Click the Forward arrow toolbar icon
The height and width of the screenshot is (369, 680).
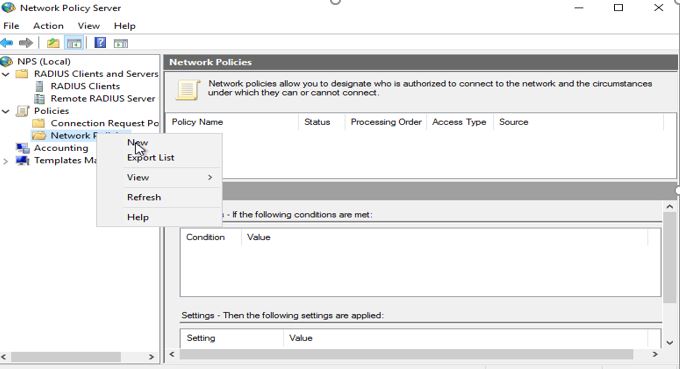click(26, 42)
